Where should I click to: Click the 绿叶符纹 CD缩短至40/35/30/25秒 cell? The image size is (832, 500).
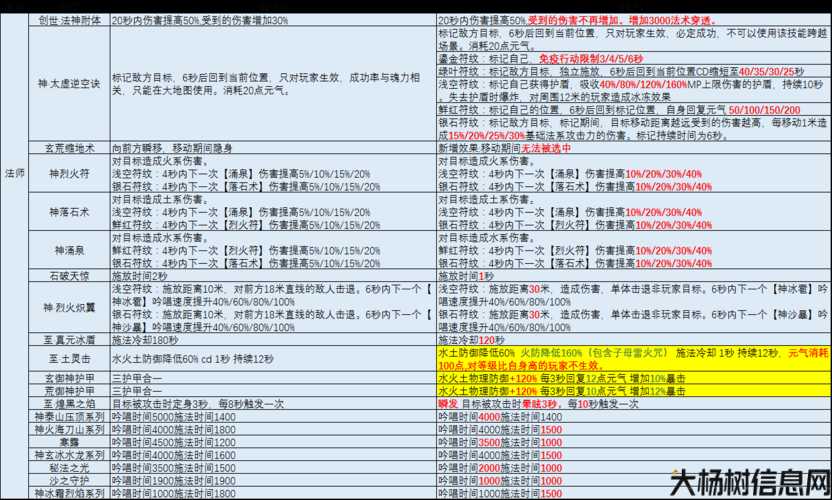(x=634, y=71)
